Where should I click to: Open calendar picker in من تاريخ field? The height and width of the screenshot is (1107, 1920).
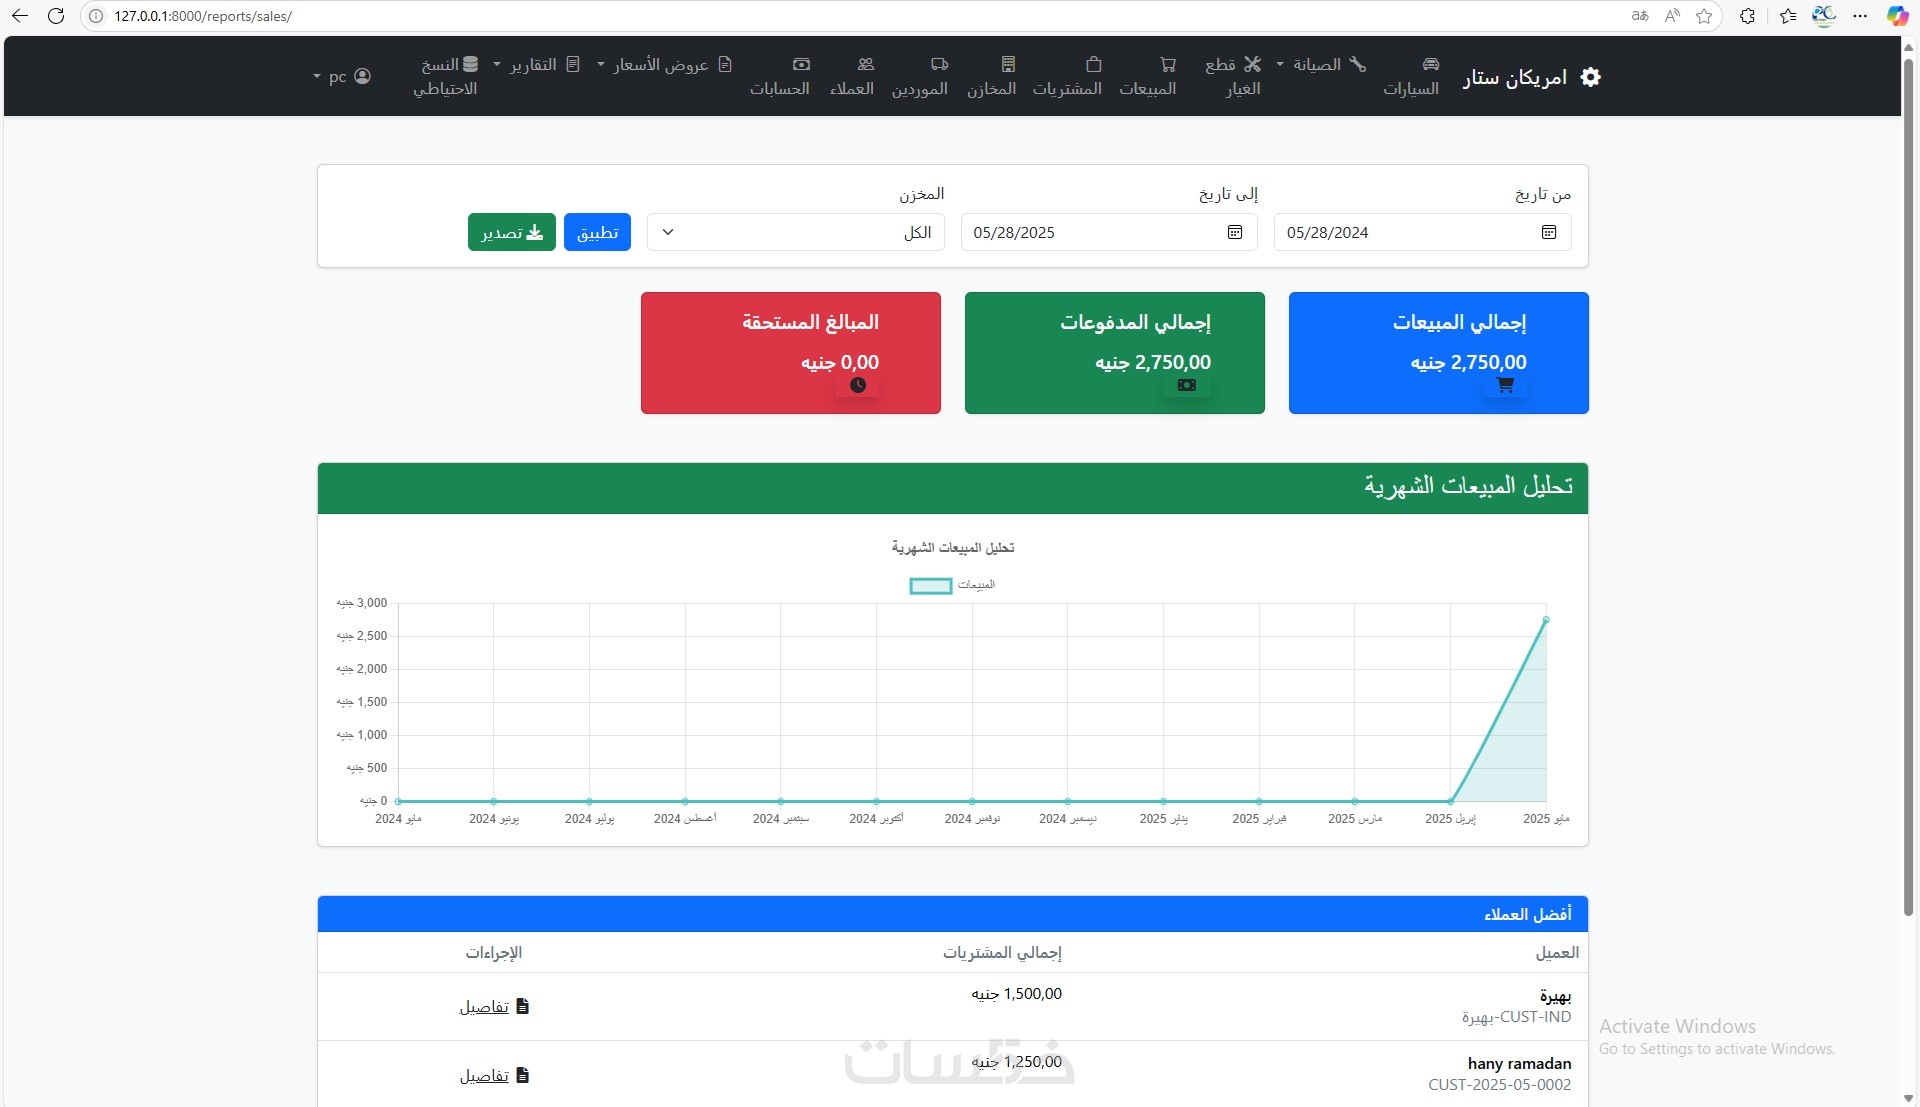click(1548, 232)
